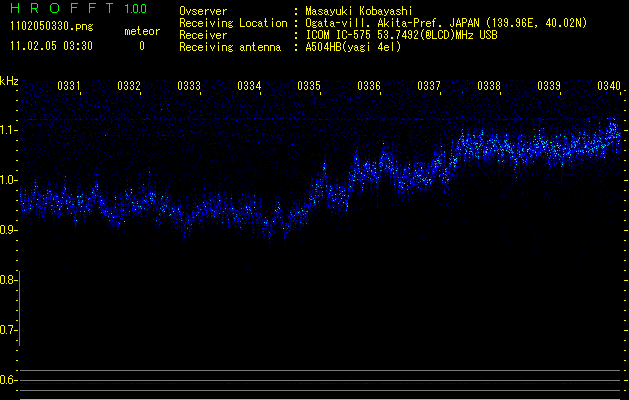Viewport: 629px width, 400px height.
Task: Click the 0334 time marker
Action: click(x=249, y=85)
